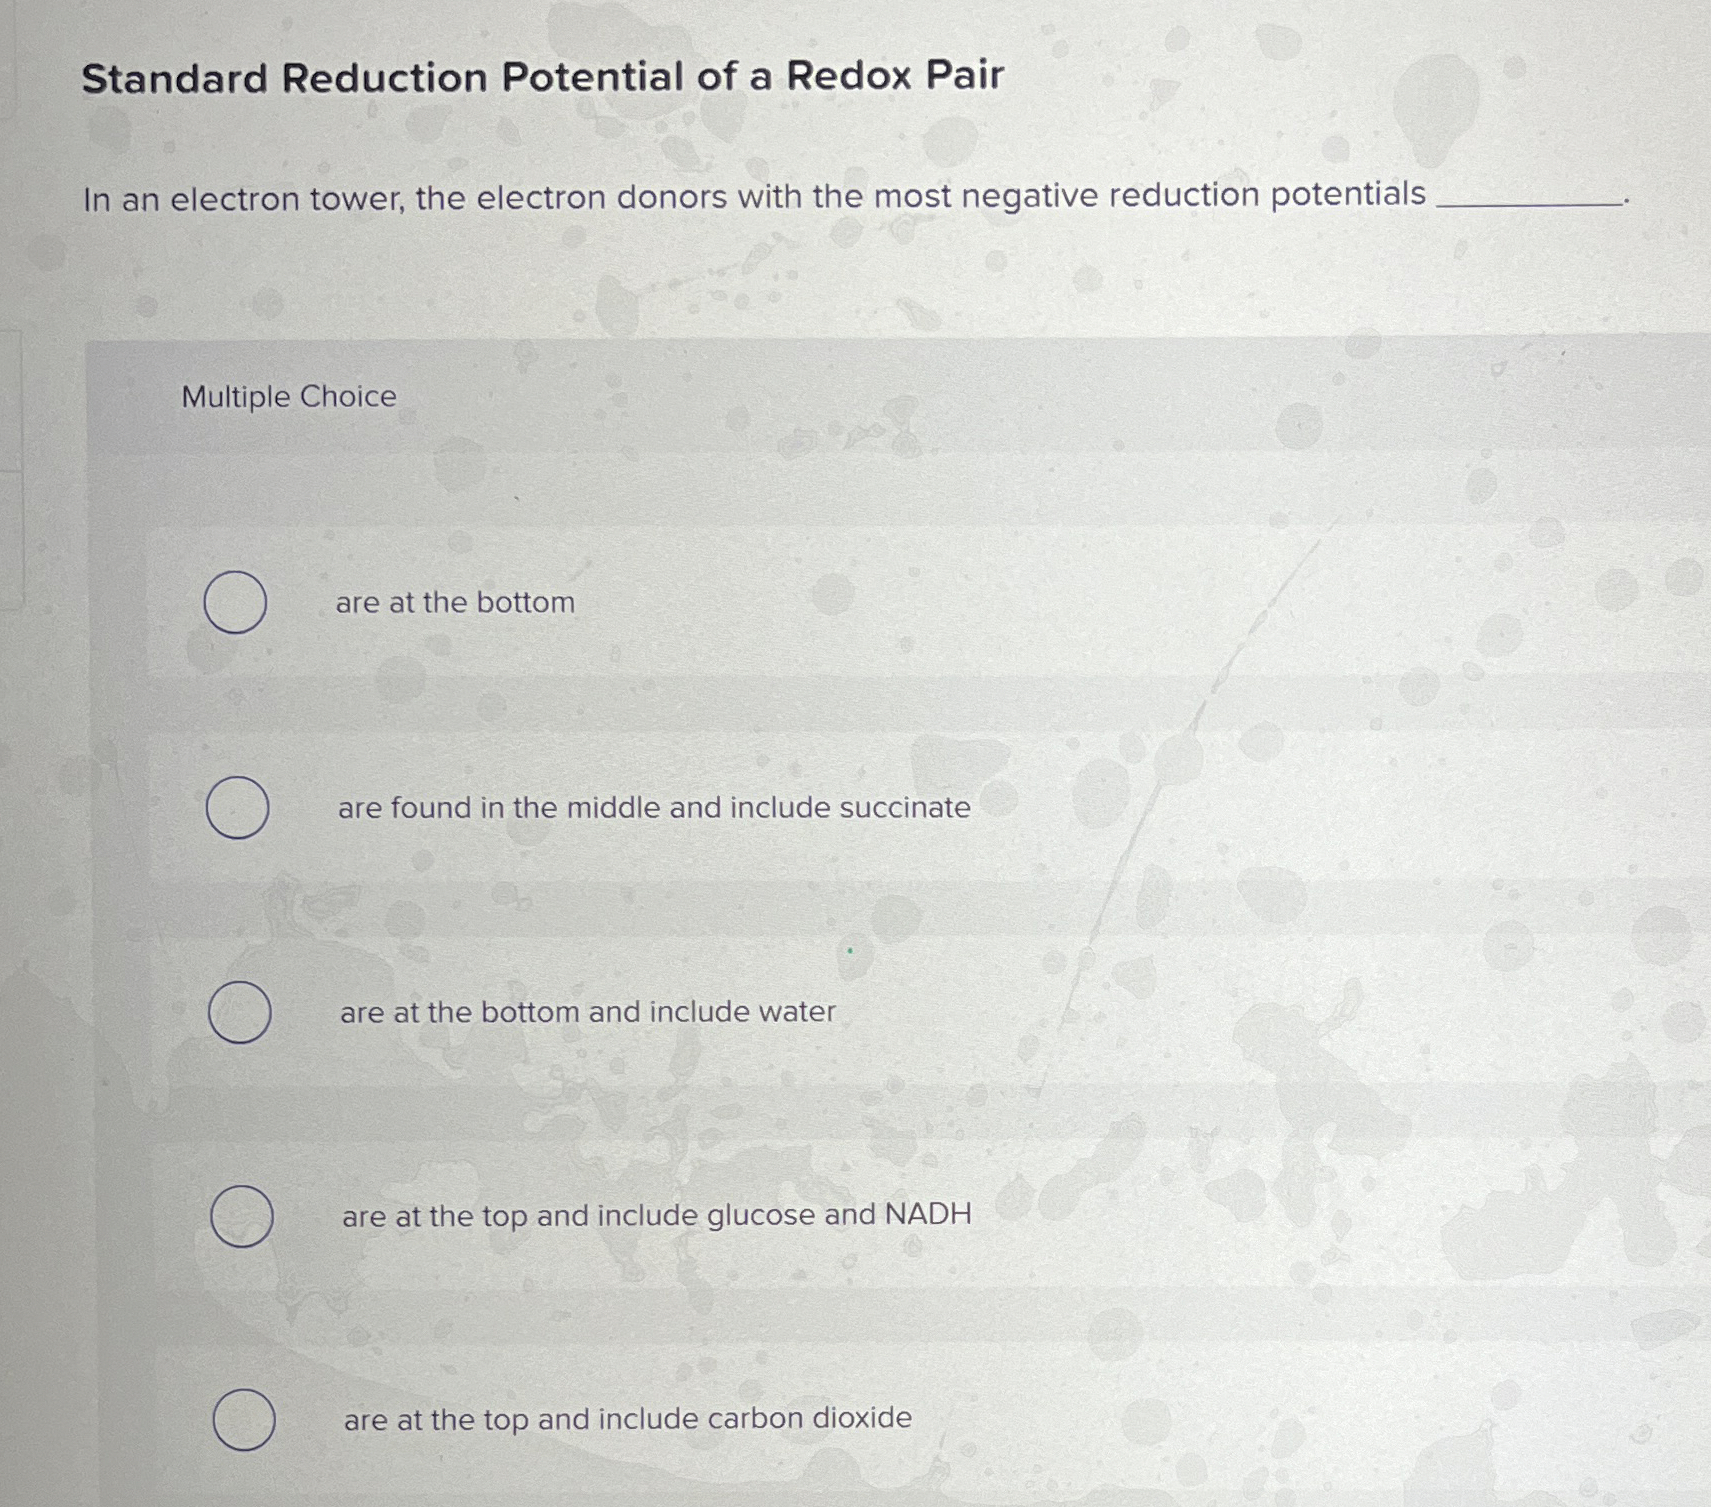Select the radio button for 'are at the bottom'
The image size is (1711, 1507).
235,602
